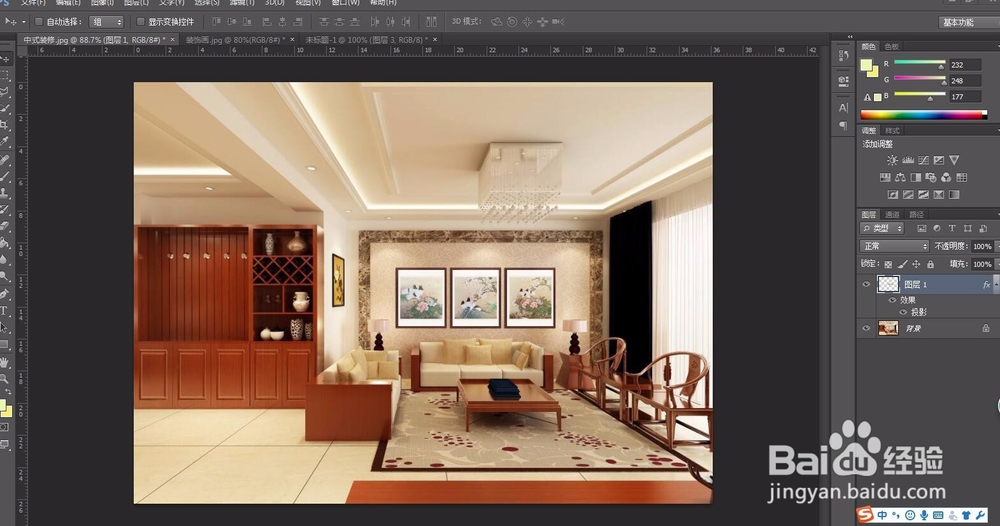Filter layers by type (T) icon
The height and width of the screenshot is (526, 1000).
coord(952,228)
